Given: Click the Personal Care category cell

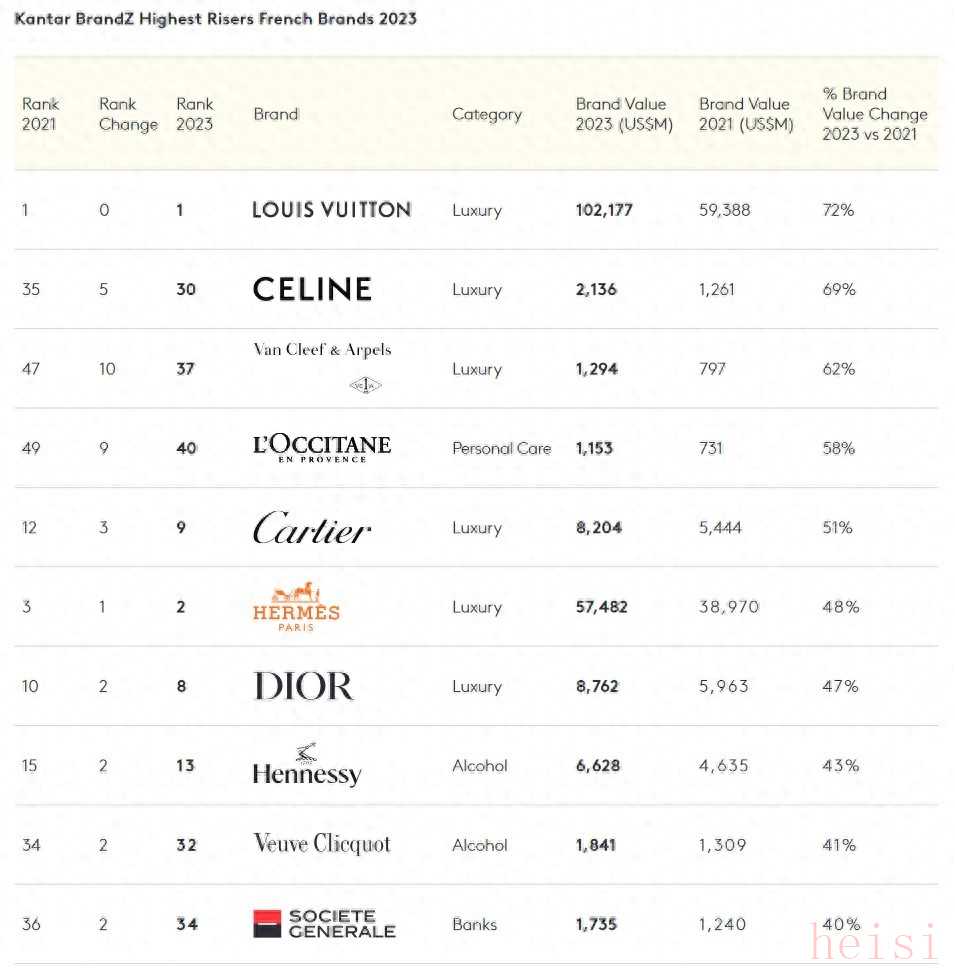Looking at the screenshot, I should click(501, 449).
